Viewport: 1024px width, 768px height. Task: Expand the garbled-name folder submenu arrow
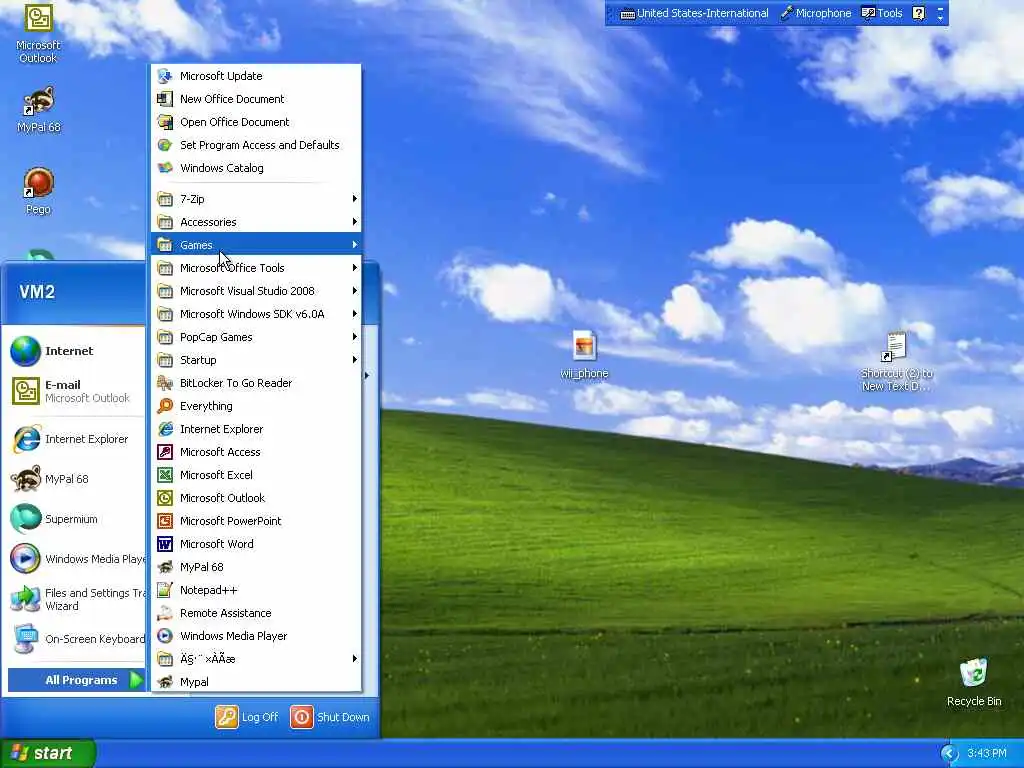click(x=355, y=659)
